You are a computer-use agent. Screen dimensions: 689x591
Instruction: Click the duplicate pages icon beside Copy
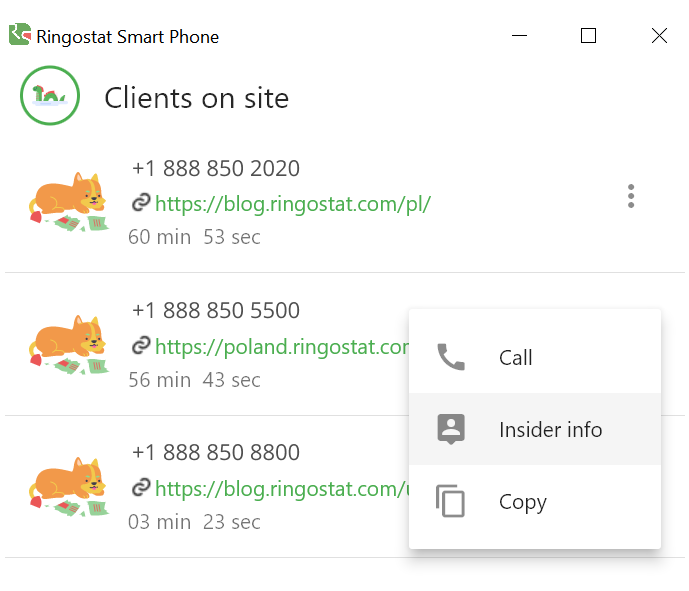[450, 501]
